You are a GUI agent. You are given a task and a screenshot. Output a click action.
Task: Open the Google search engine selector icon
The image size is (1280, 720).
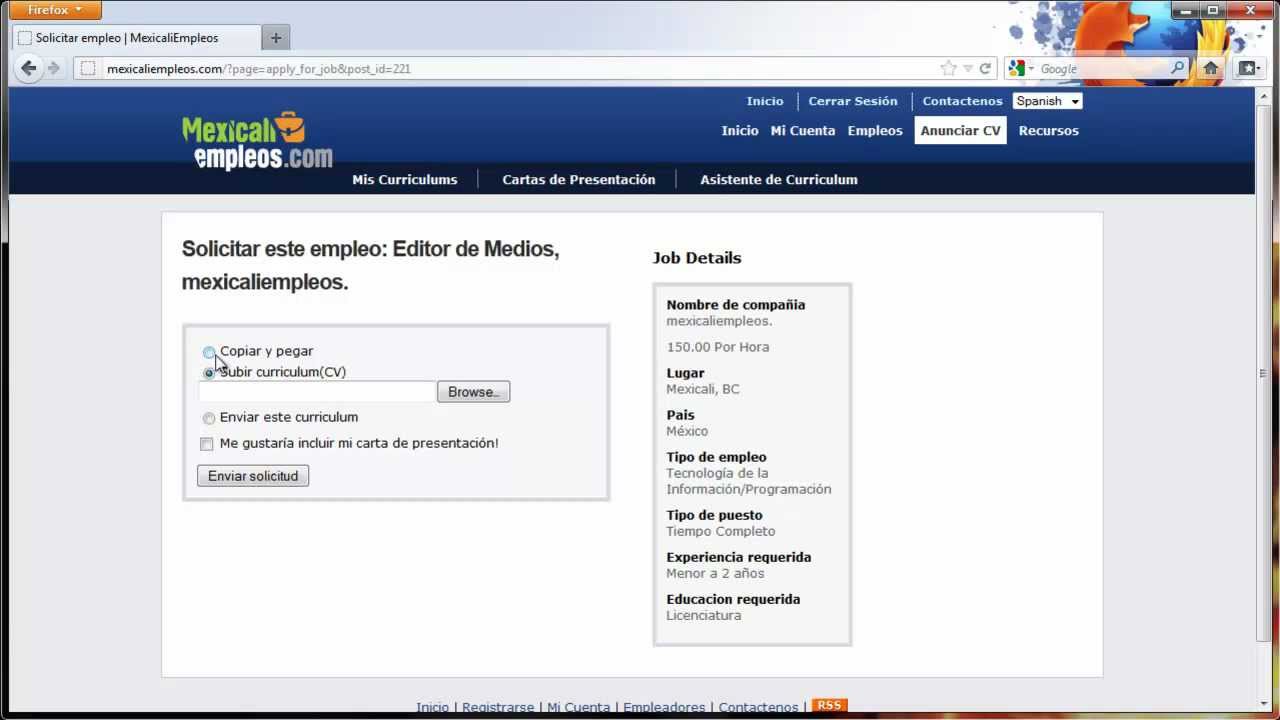(x=1020, y=68)
